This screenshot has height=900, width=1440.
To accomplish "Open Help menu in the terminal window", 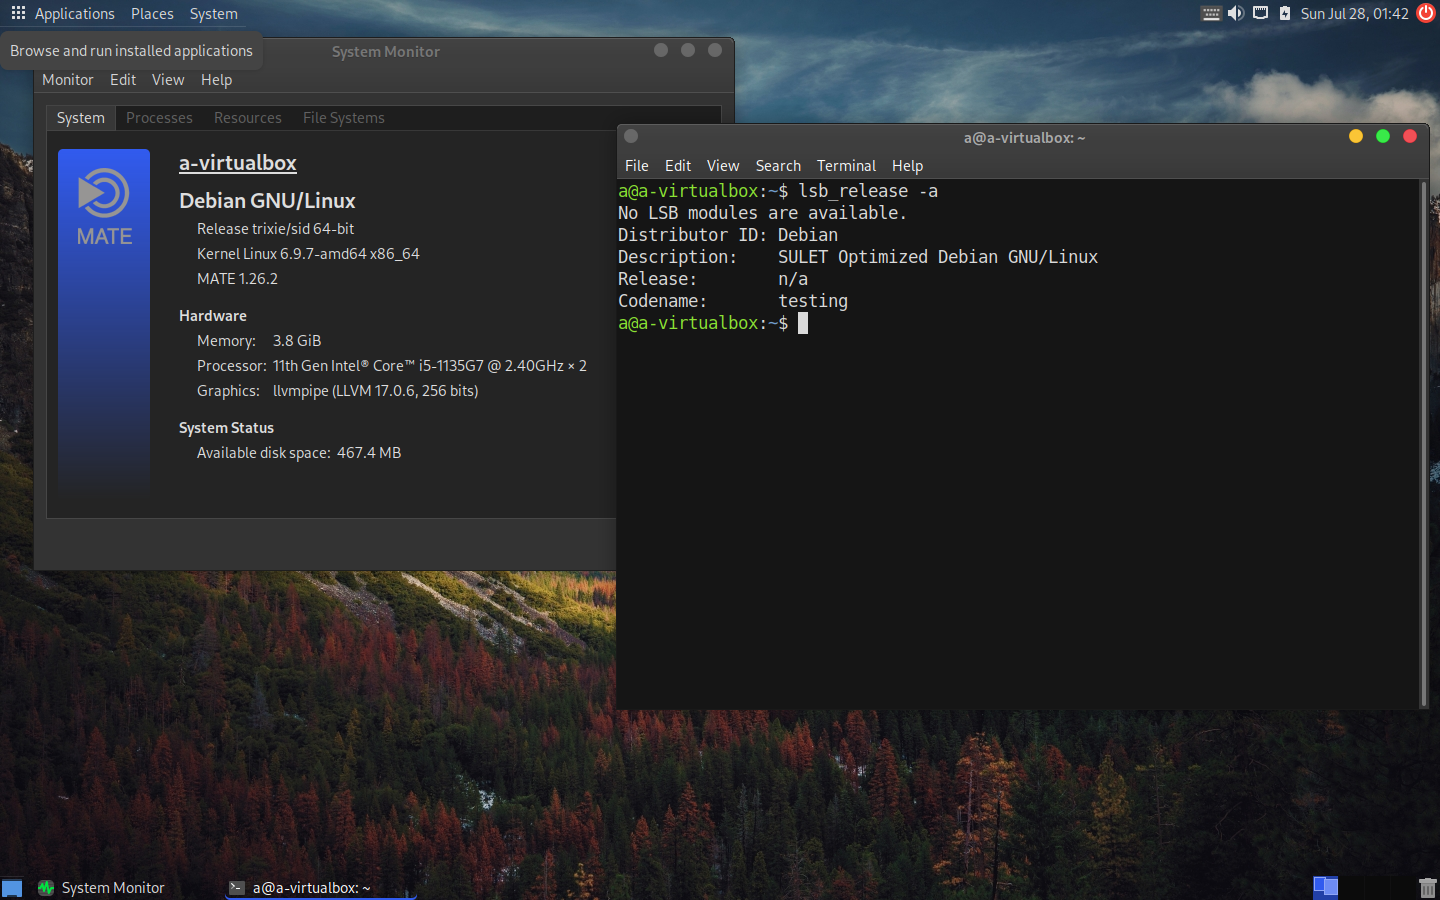I will [908, 166].
